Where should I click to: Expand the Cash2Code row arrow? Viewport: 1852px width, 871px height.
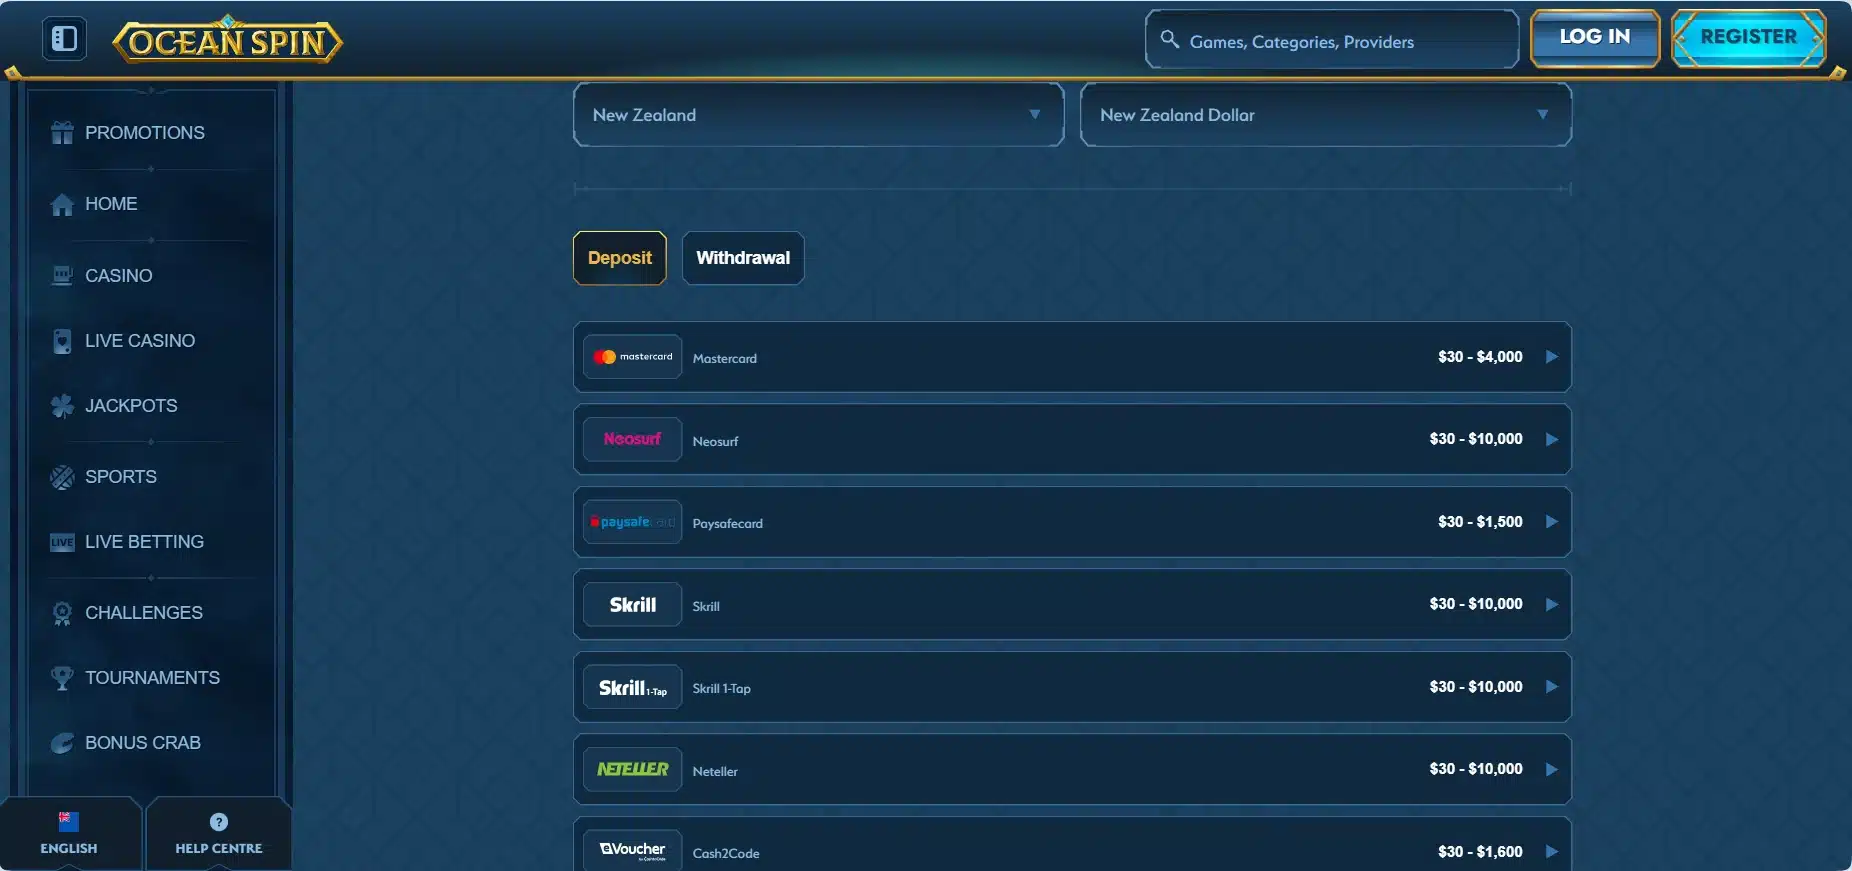click(x=1552, y=852)
